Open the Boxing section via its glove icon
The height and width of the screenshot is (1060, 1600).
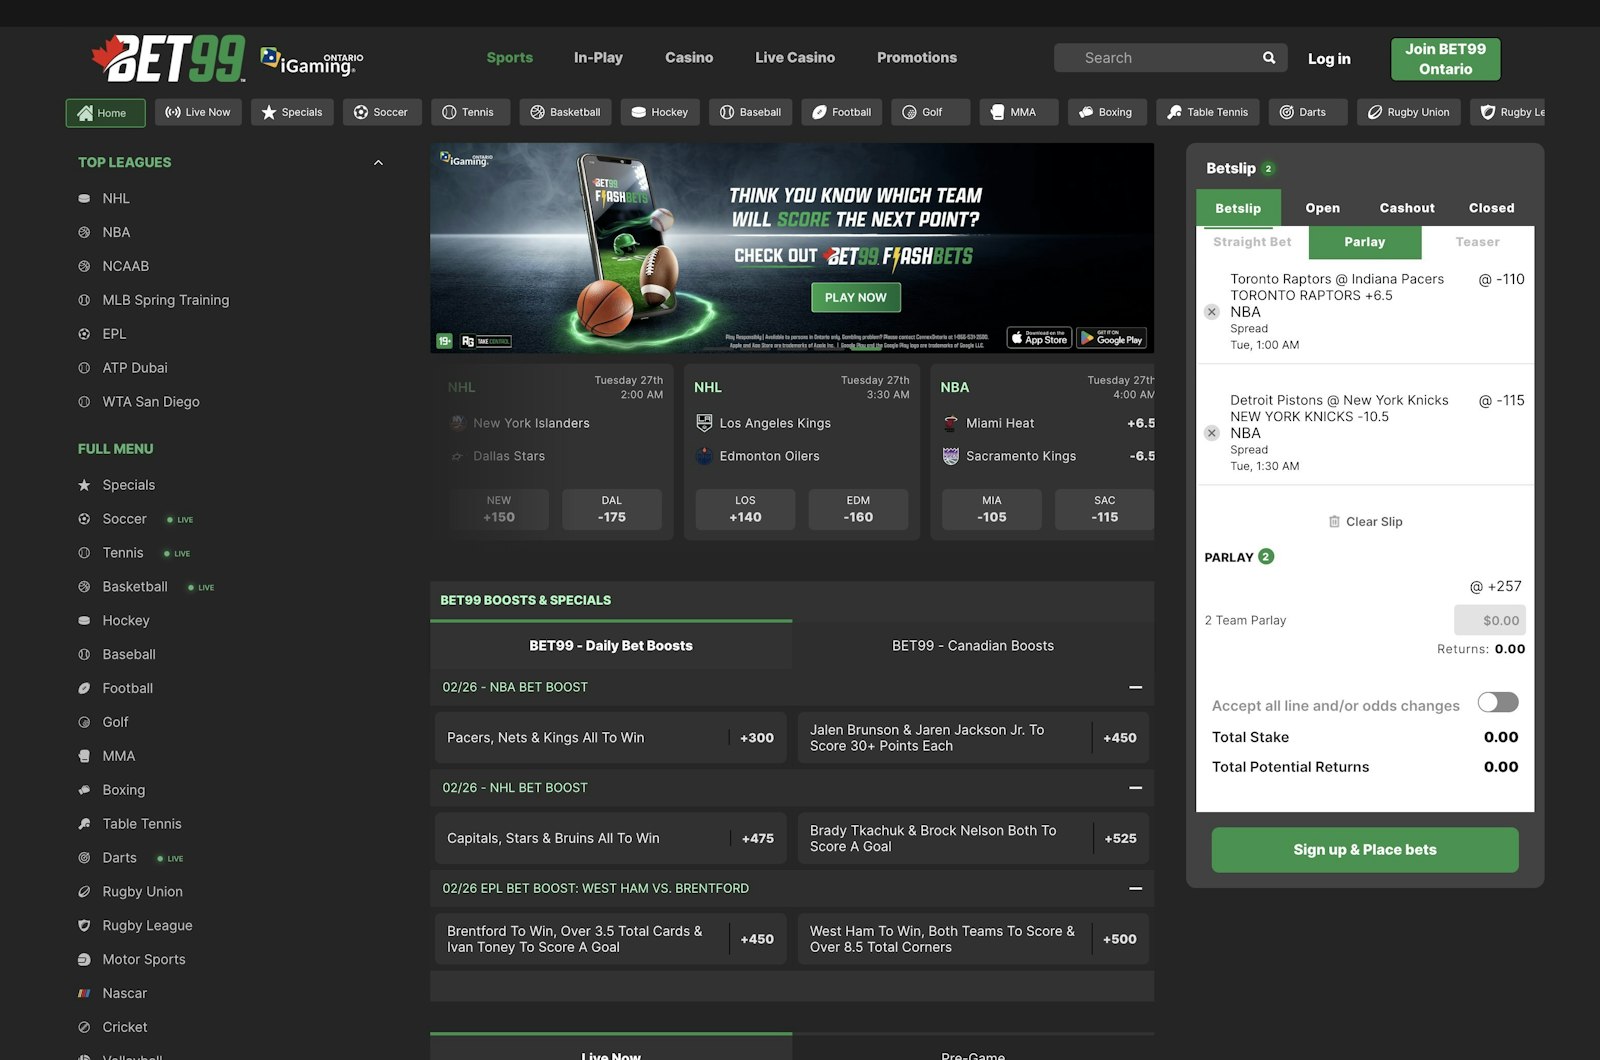(x=1086, y=112)
